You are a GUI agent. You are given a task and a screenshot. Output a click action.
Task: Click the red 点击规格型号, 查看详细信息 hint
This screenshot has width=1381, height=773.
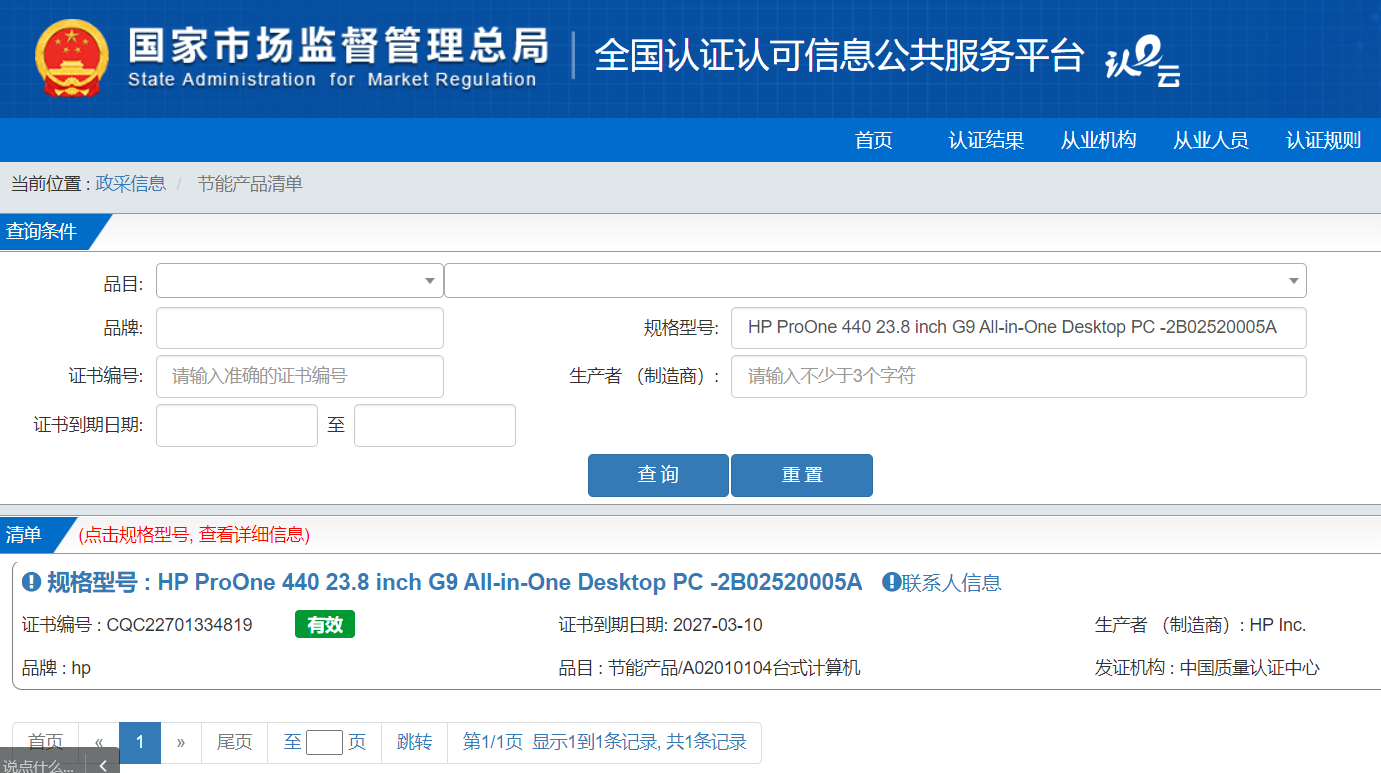point(194,535)
